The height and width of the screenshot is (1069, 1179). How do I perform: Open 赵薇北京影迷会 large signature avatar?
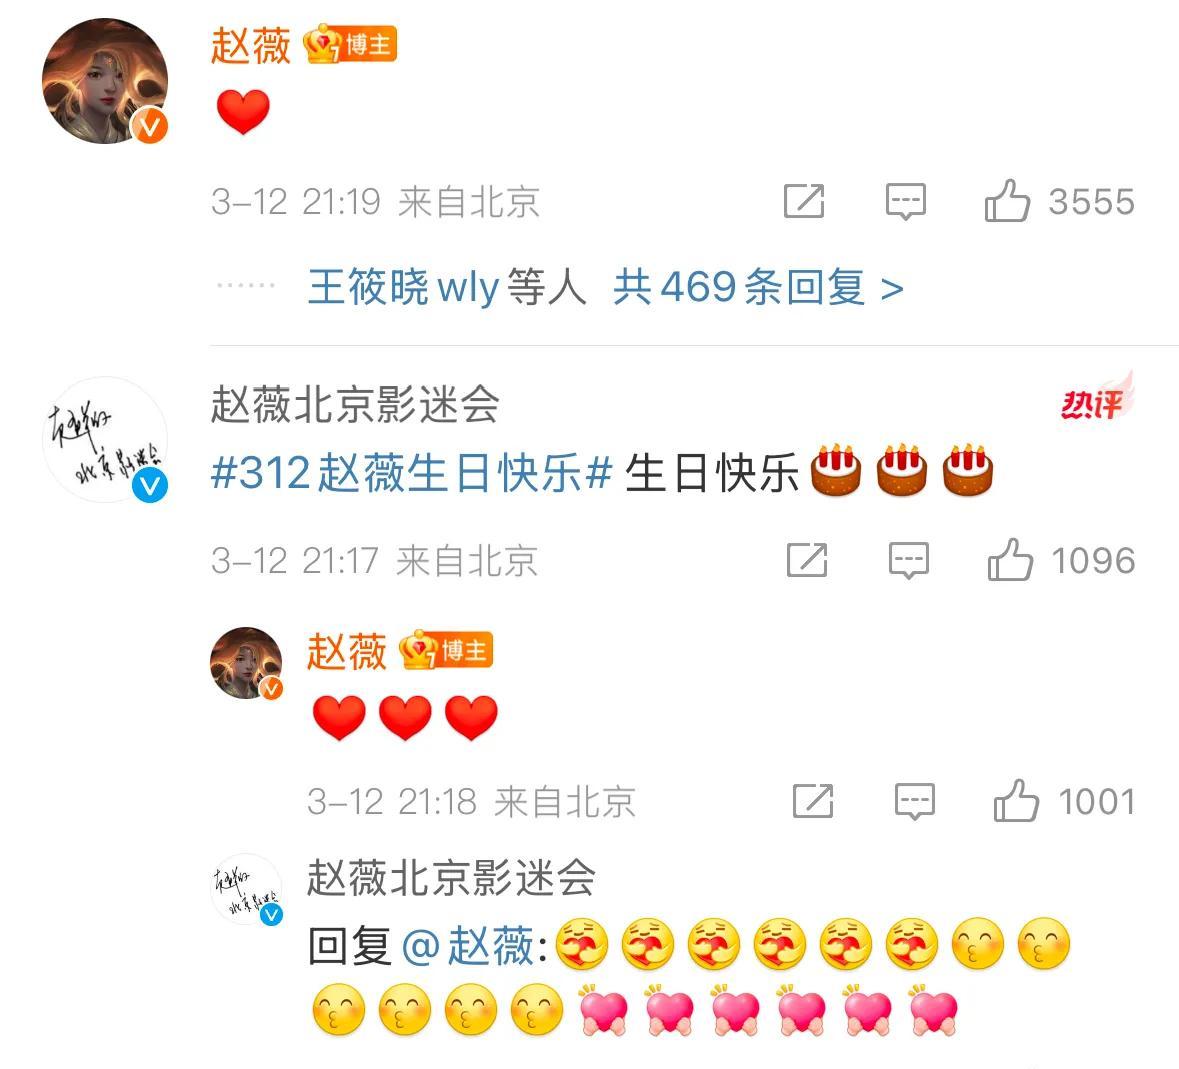[105, 441]
